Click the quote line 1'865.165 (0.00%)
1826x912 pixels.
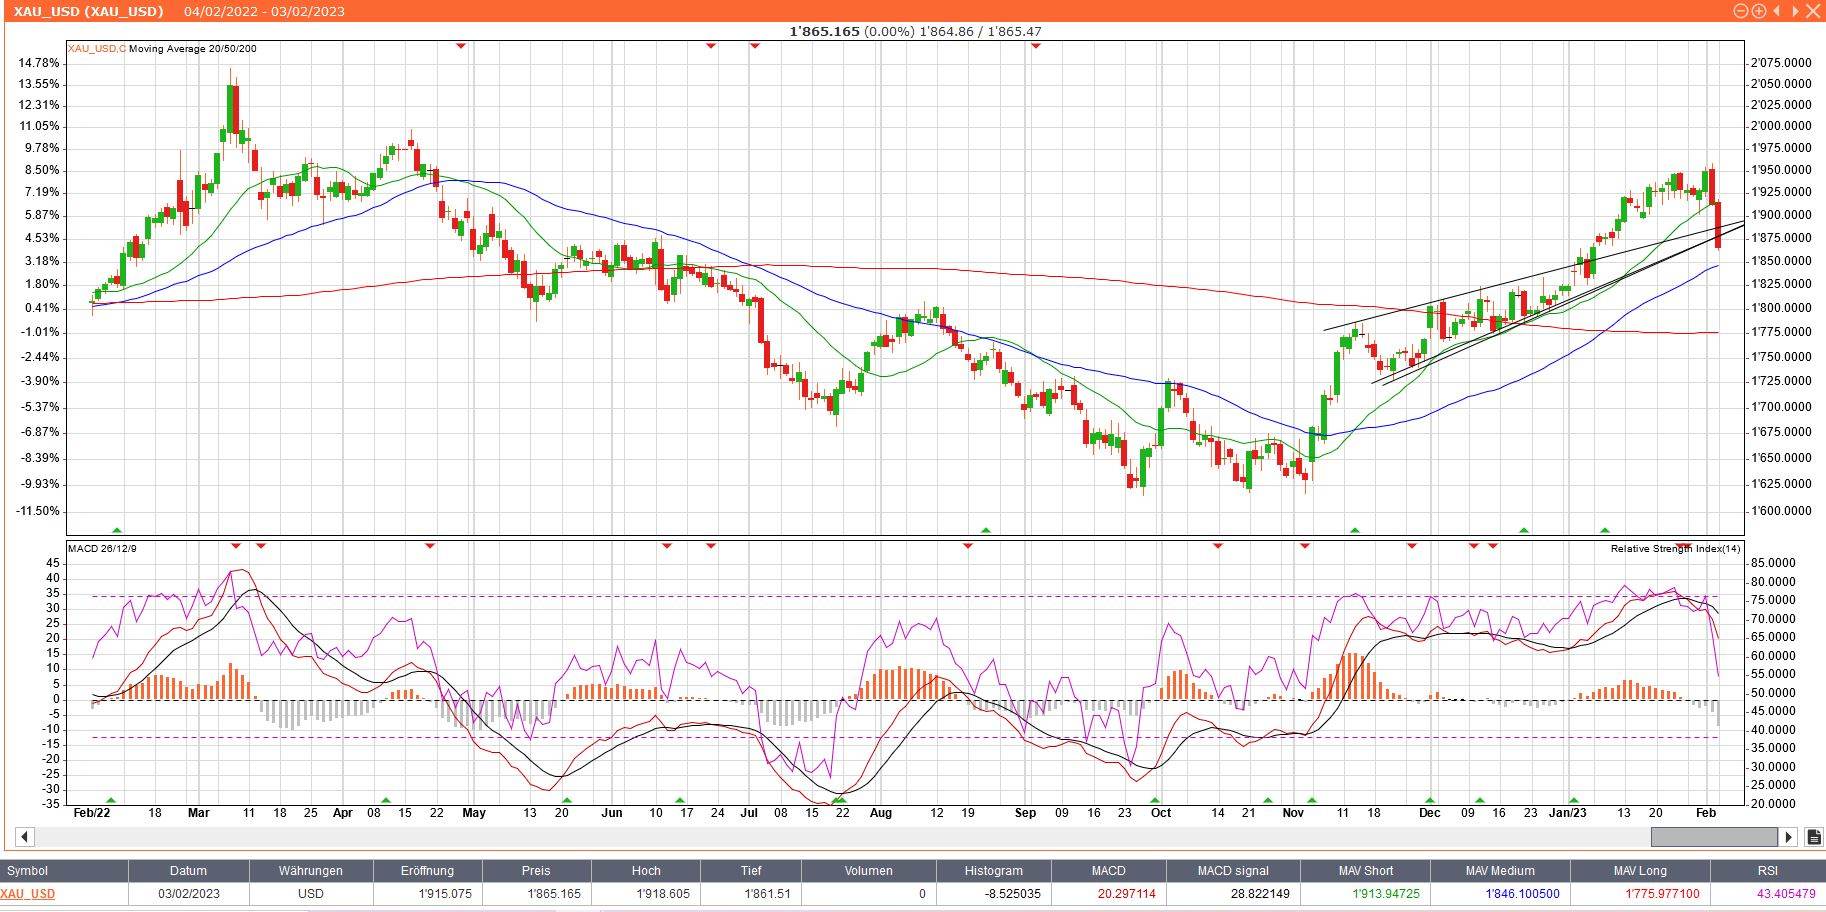point(852,31)
